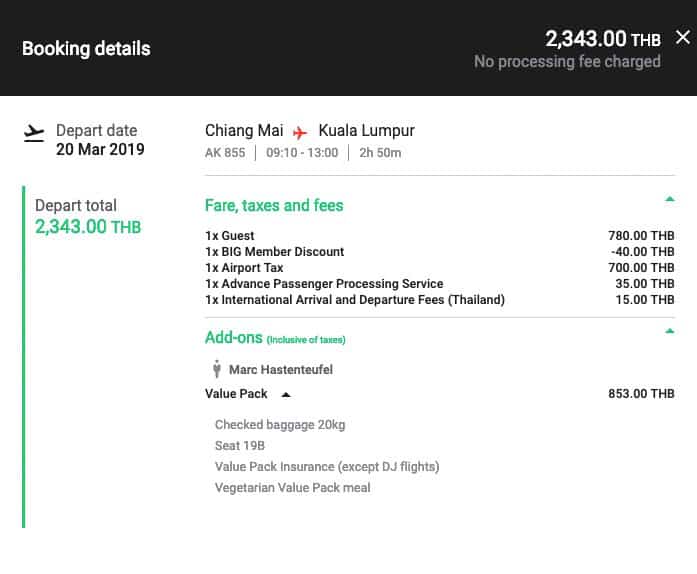Image resolution: width=697 pixels, height=574 pixels.
Task: Click Vegetarian Value Pack meal line
Action: click(292, 487)
